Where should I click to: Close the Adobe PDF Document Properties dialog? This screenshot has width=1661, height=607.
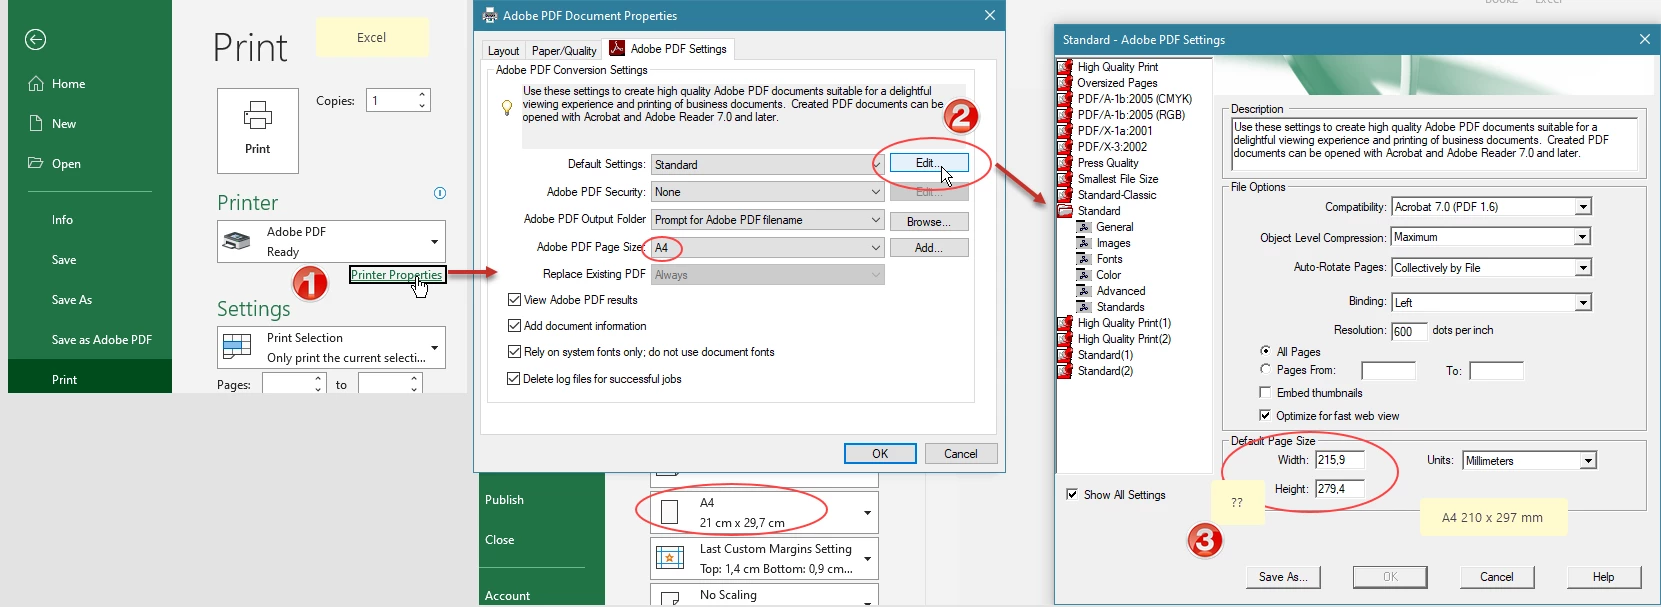(990, 15)
